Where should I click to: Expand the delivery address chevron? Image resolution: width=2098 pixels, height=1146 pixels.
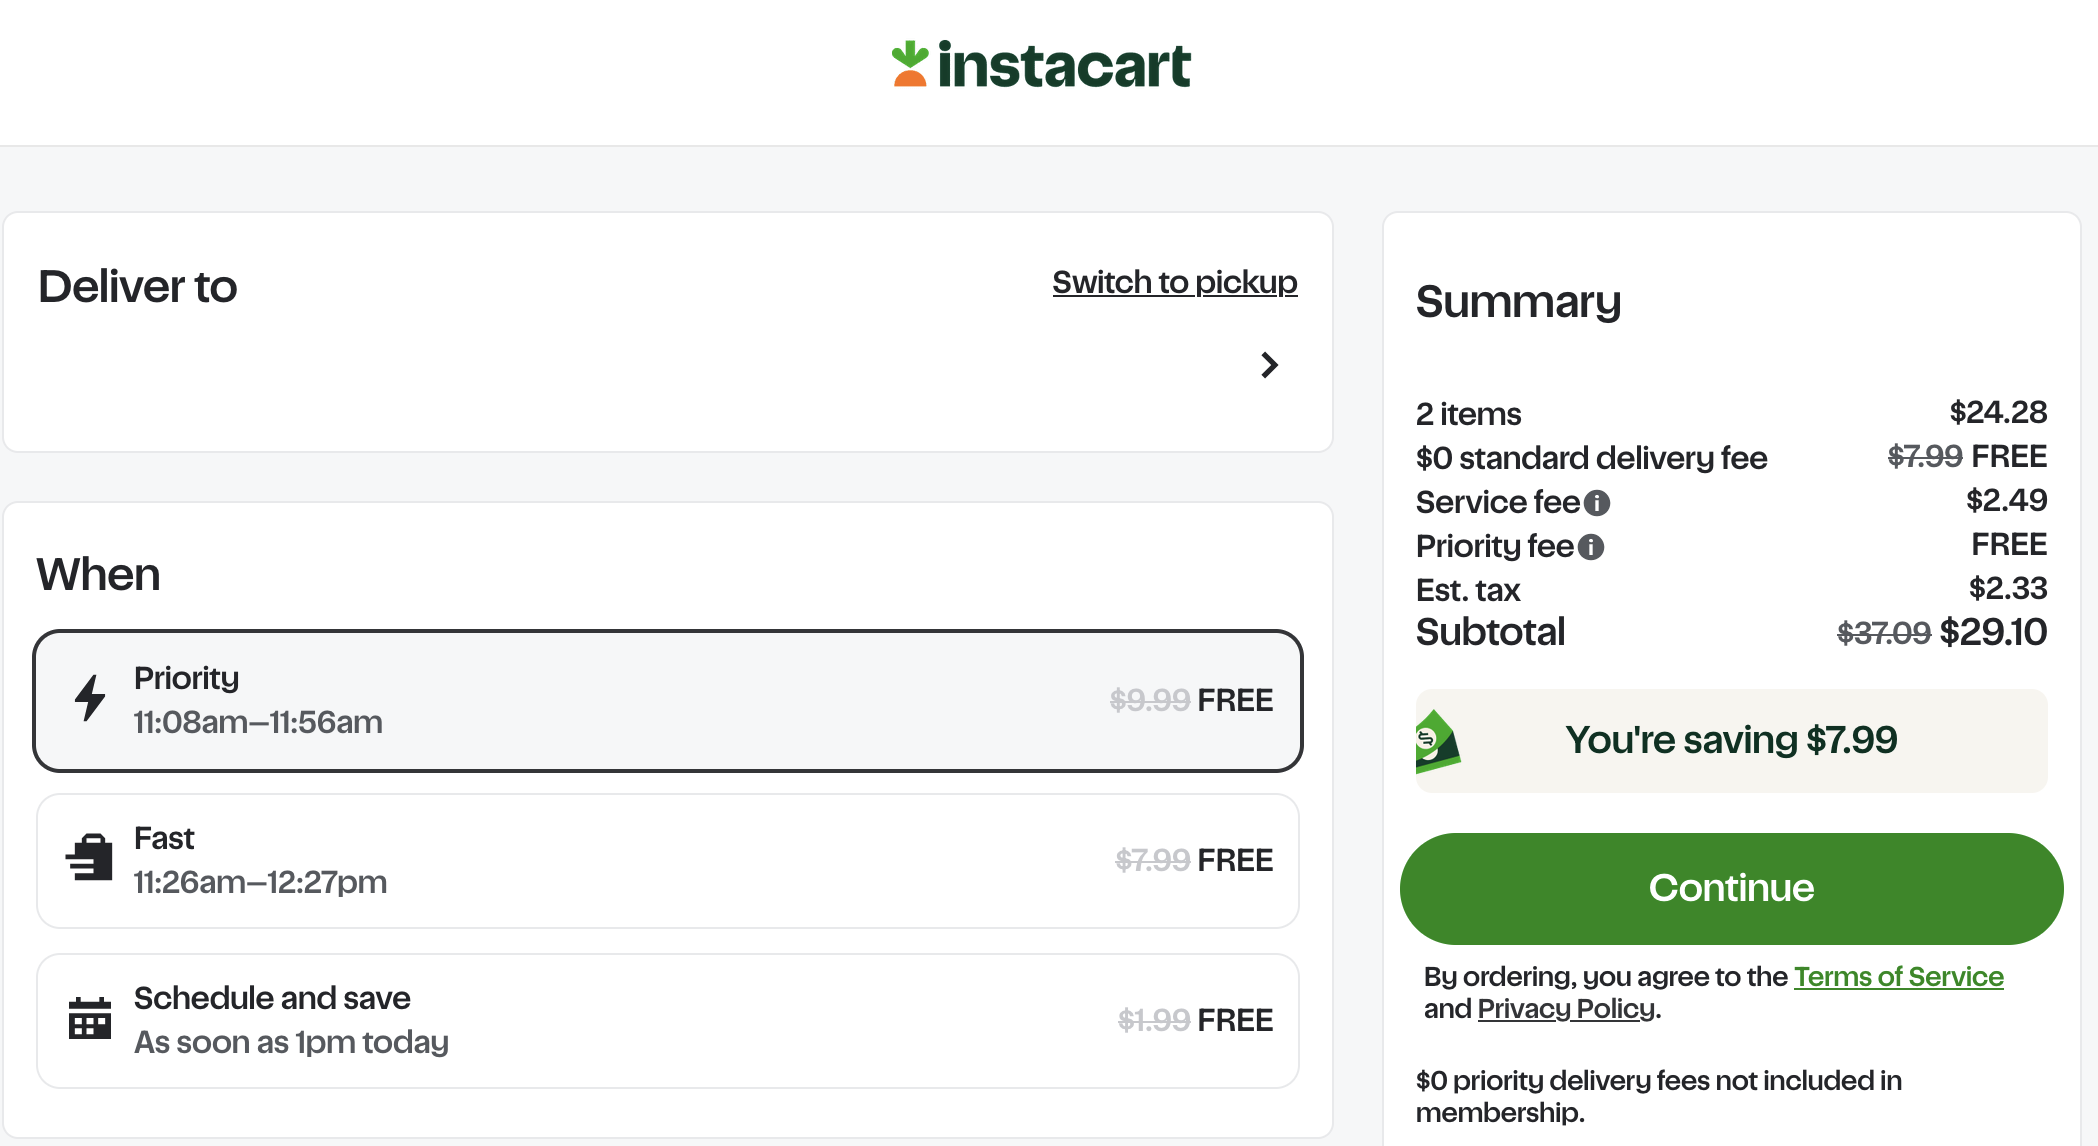[x=1269, y=365]
